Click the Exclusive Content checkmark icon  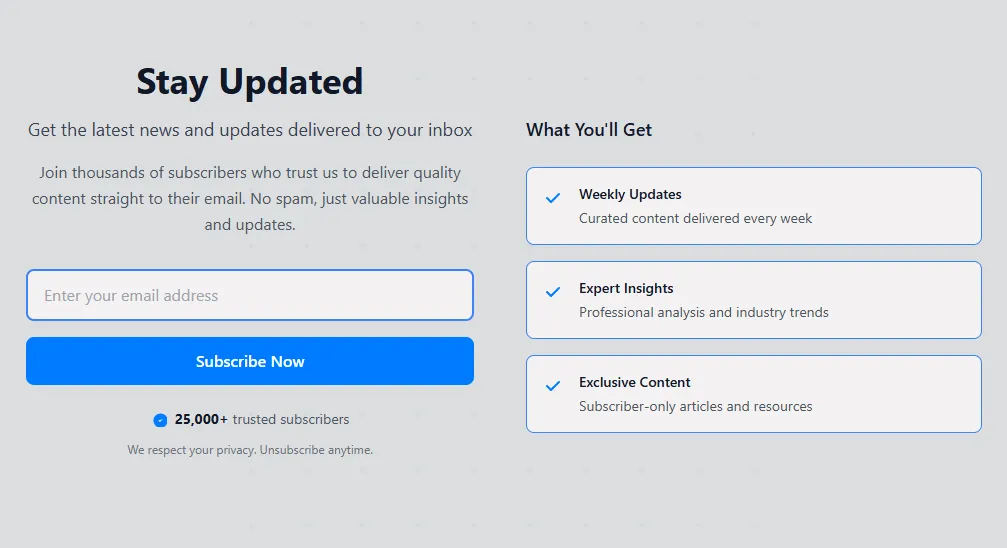[553, 386]
